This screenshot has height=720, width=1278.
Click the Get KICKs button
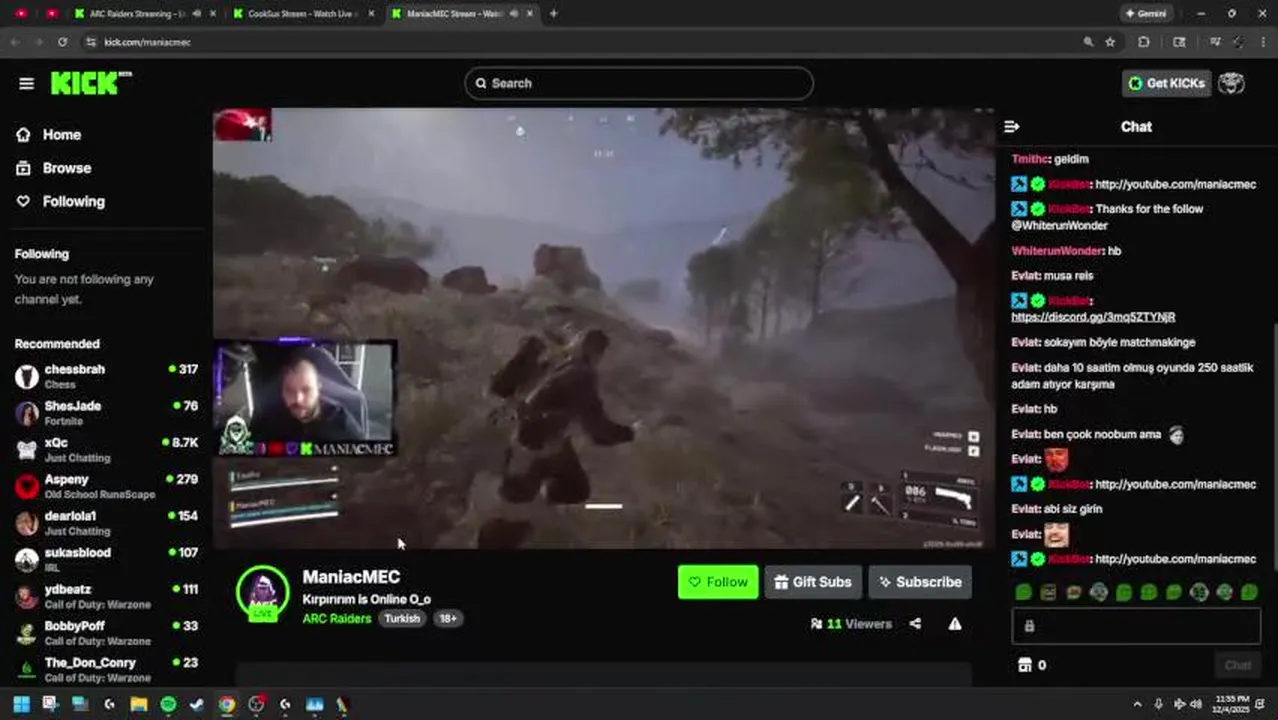click(x=1166, y=83)
